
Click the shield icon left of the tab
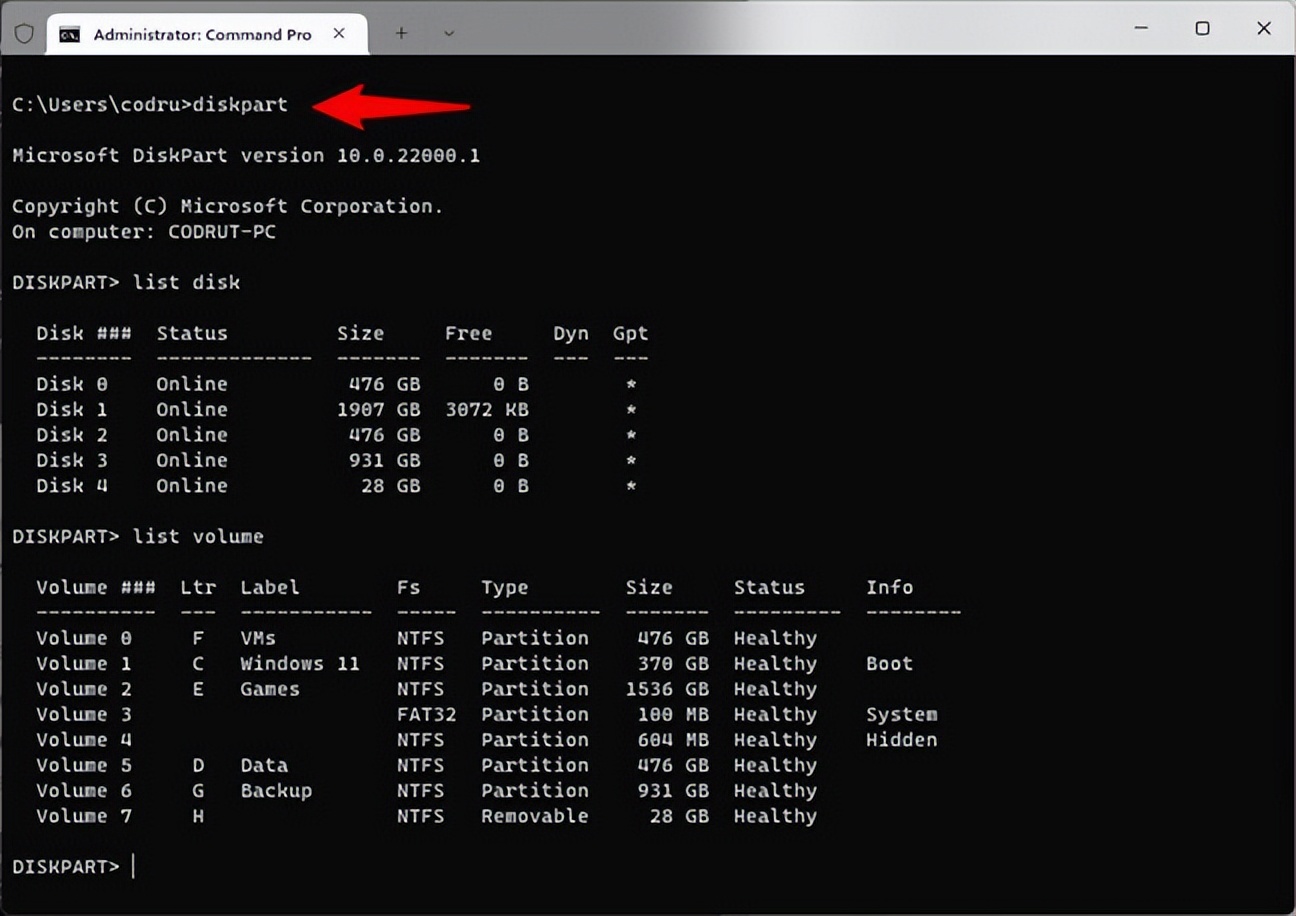click(x=25, y=34)
